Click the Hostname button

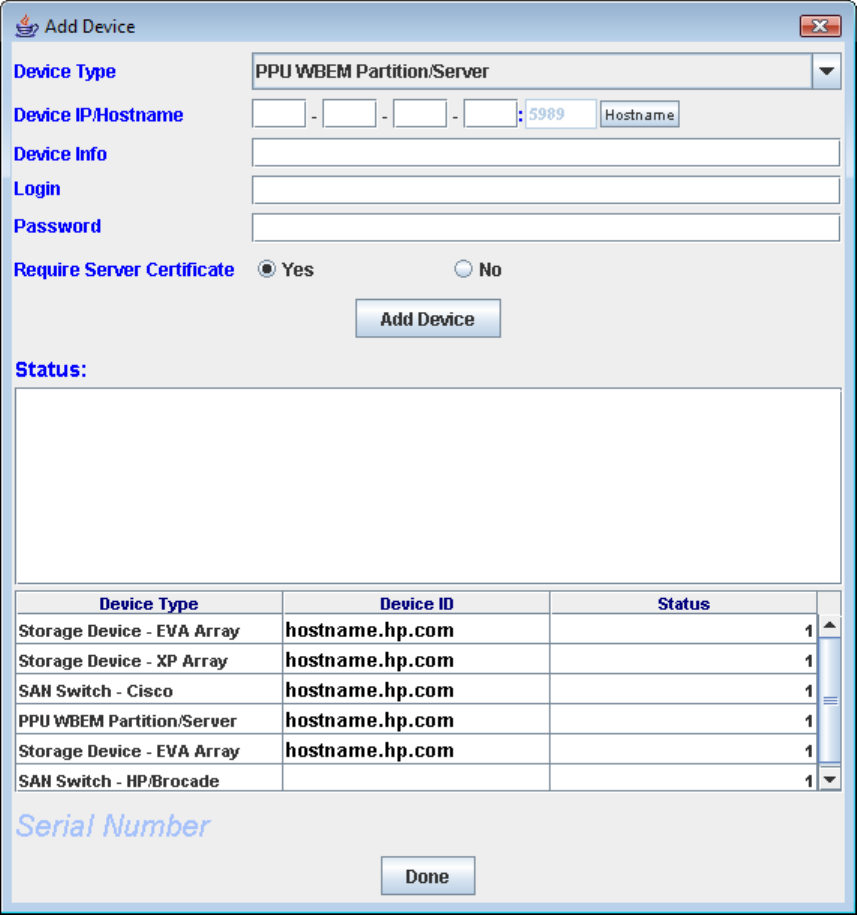click(x=639, y=114)
